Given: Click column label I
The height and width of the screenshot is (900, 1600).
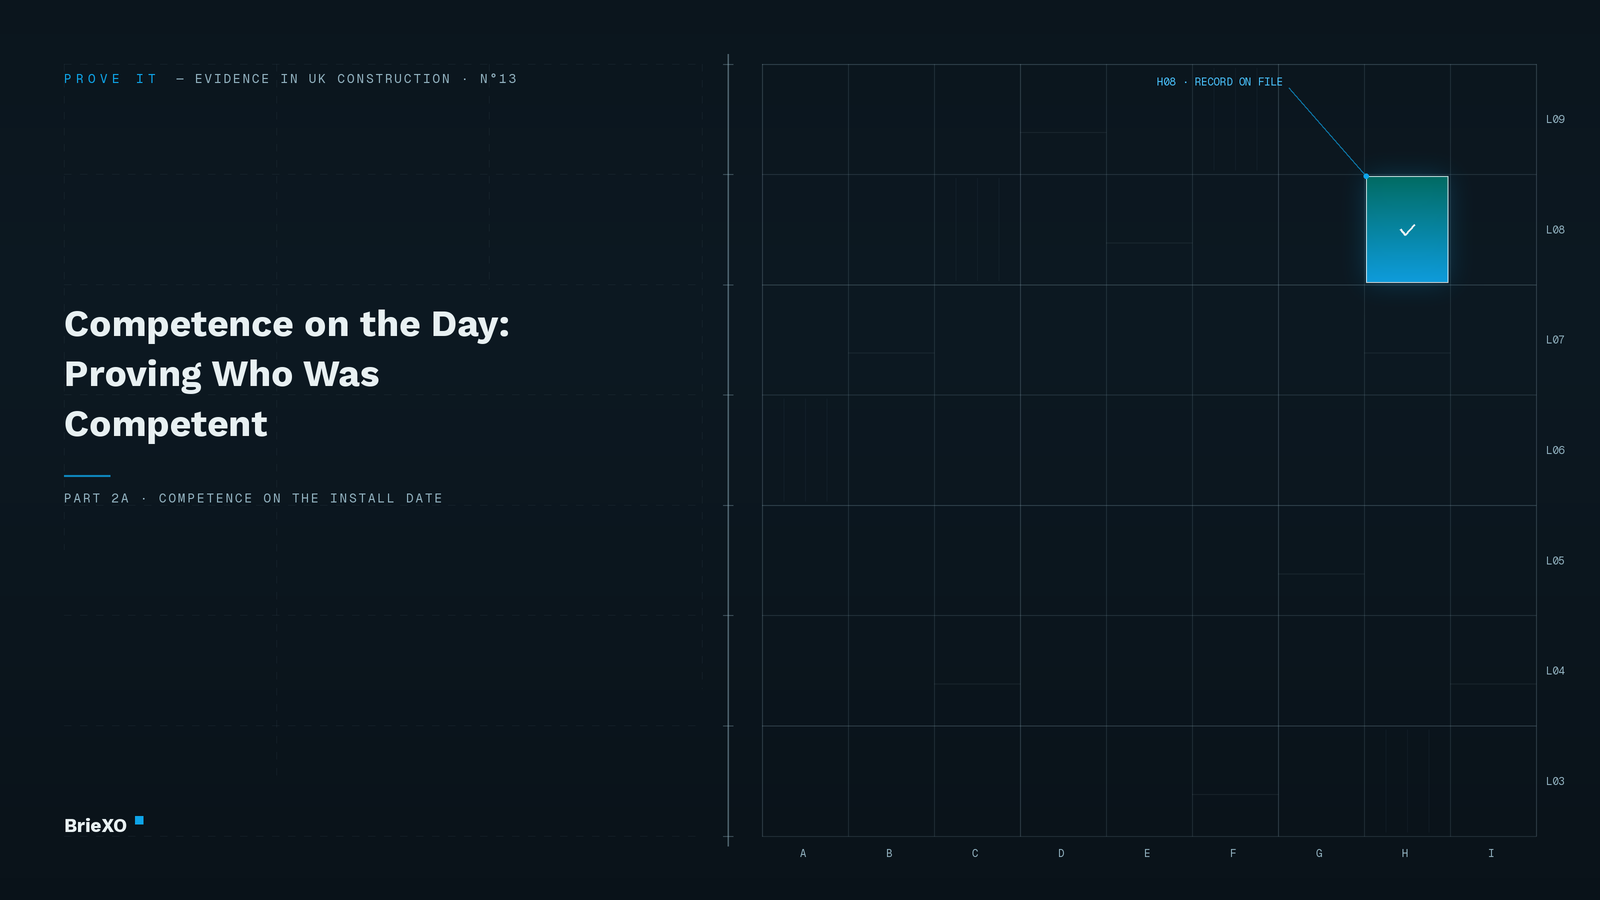Looking at the screenshot, I should coord(1491,854).
